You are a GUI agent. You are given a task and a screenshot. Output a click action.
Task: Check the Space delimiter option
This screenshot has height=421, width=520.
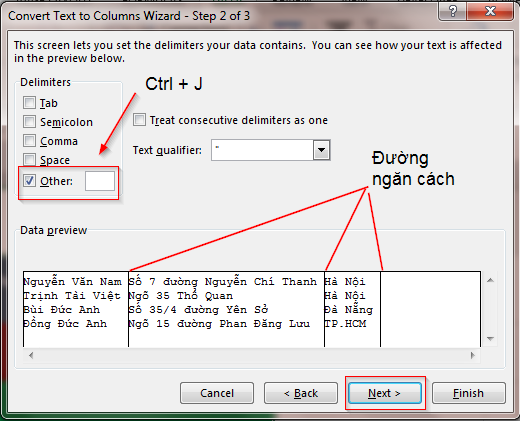click(29, 160)
